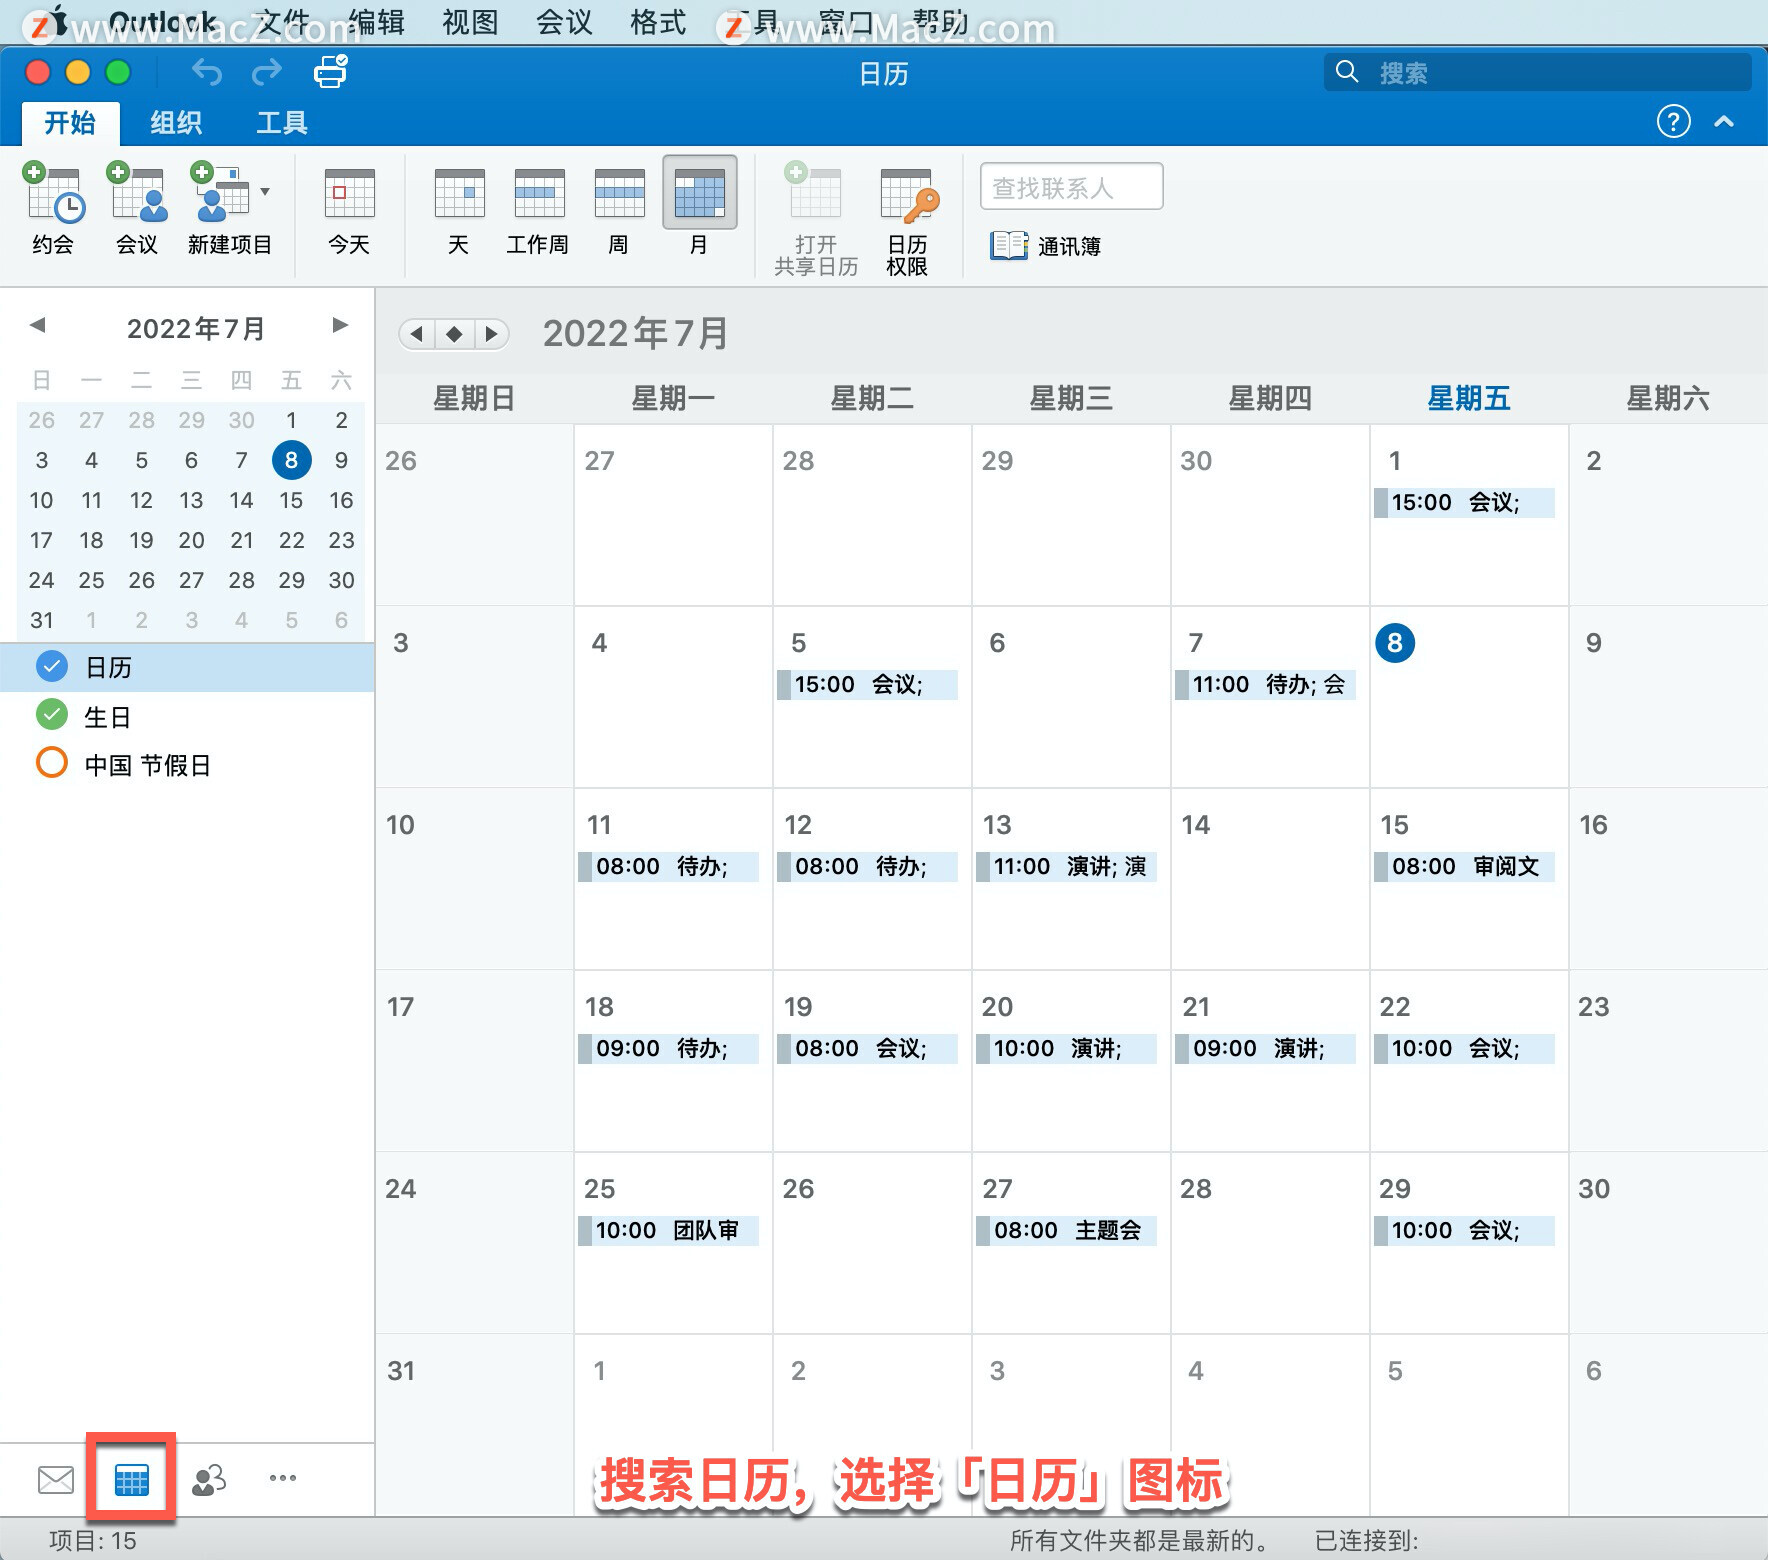
Task: Click the redo arrow in title bar
Action: point(267,73)
